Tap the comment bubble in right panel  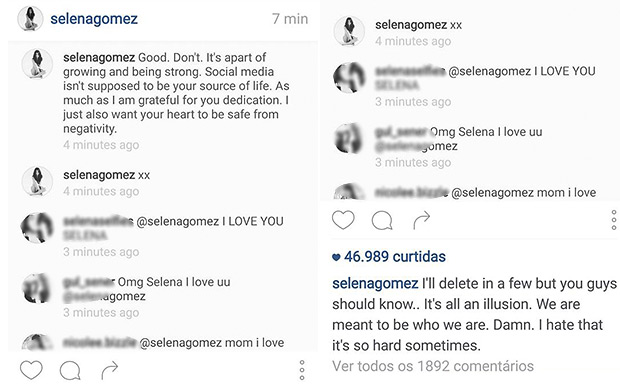(382, 221)
